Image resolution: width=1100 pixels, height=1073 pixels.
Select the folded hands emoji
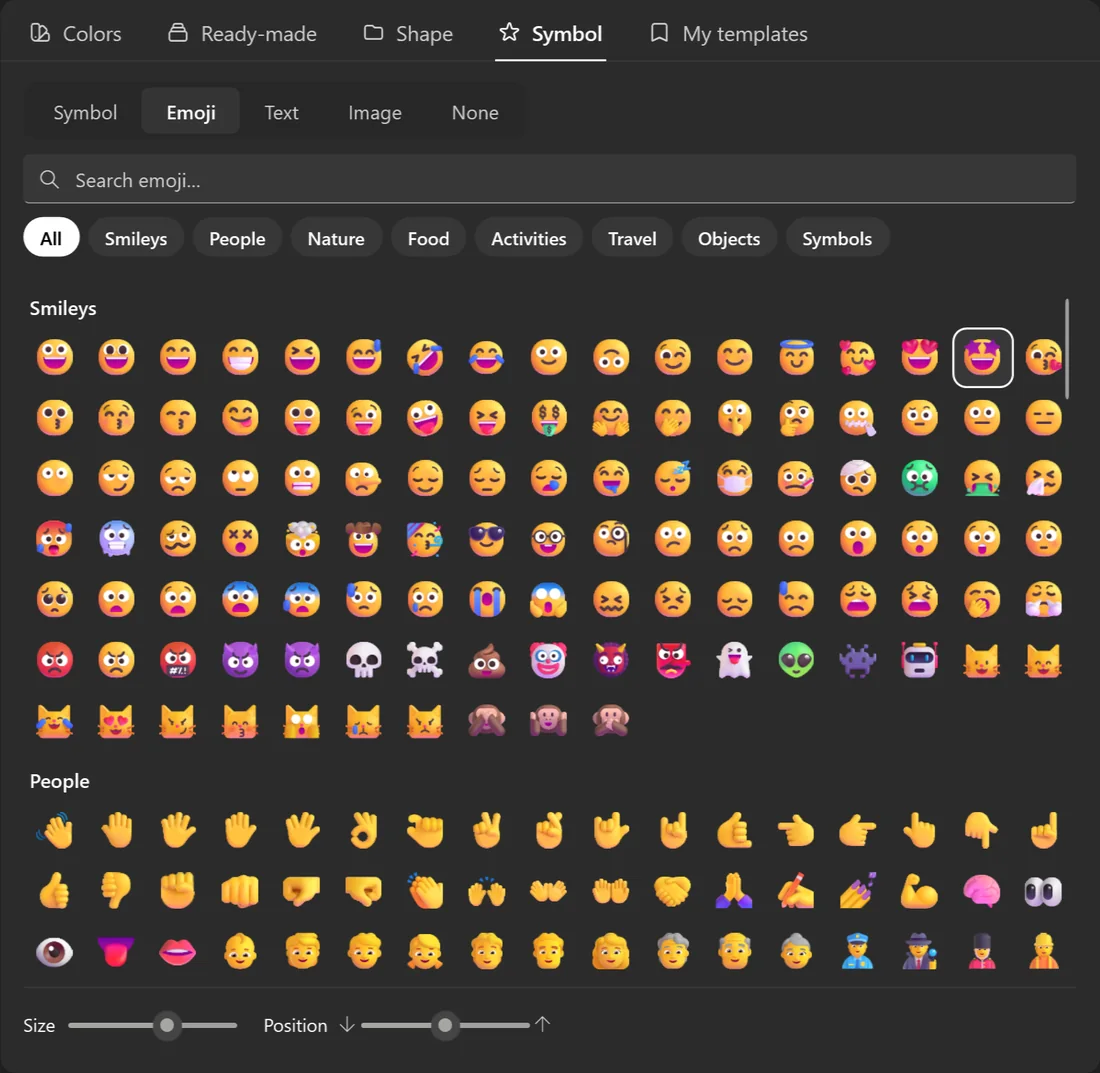[734, 891]
